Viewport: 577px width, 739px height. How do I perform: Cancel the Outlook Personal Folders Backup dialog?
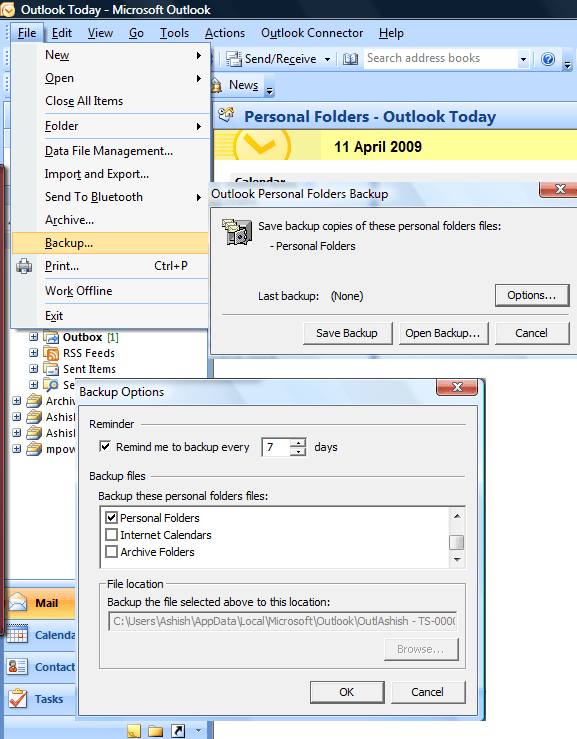pos(532,333)
